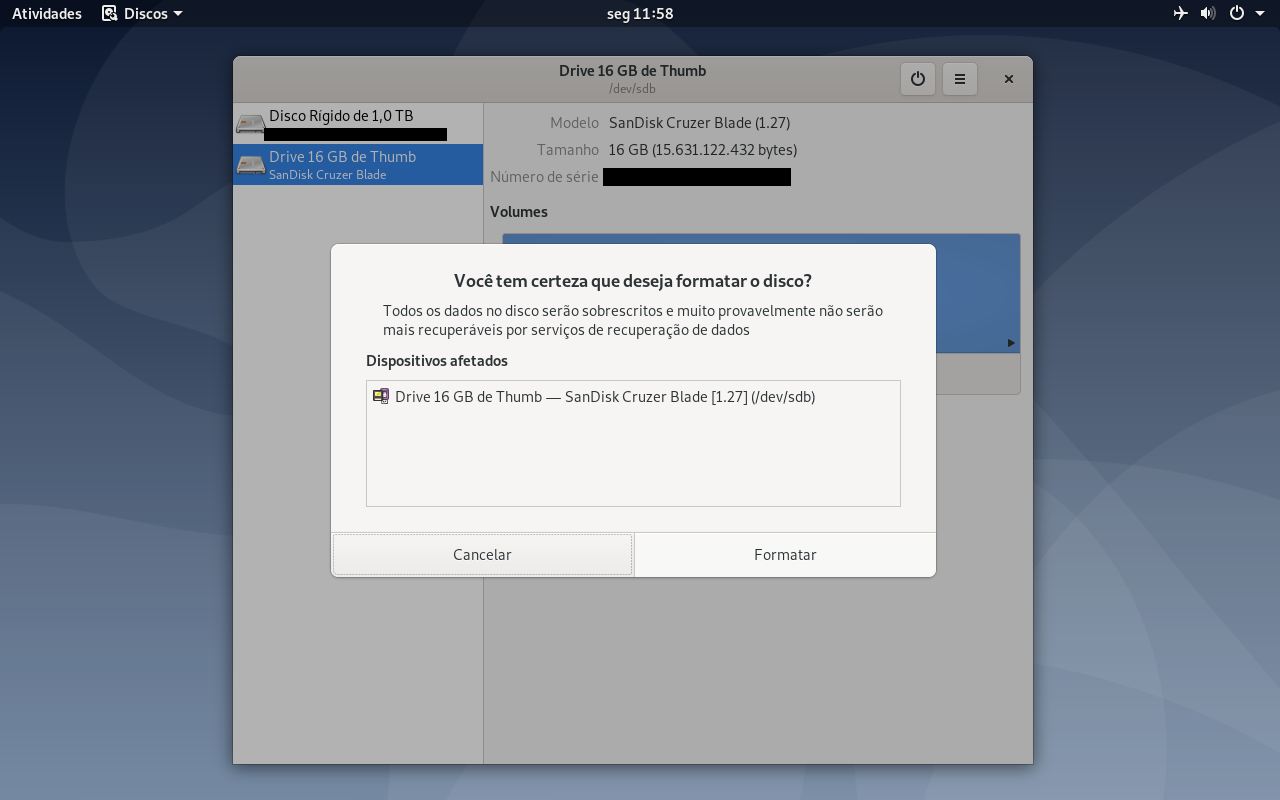This screenshot has height=800, width=1280.
Task: Click the device icon in affected devices list
Action: [x=381, y=396]
